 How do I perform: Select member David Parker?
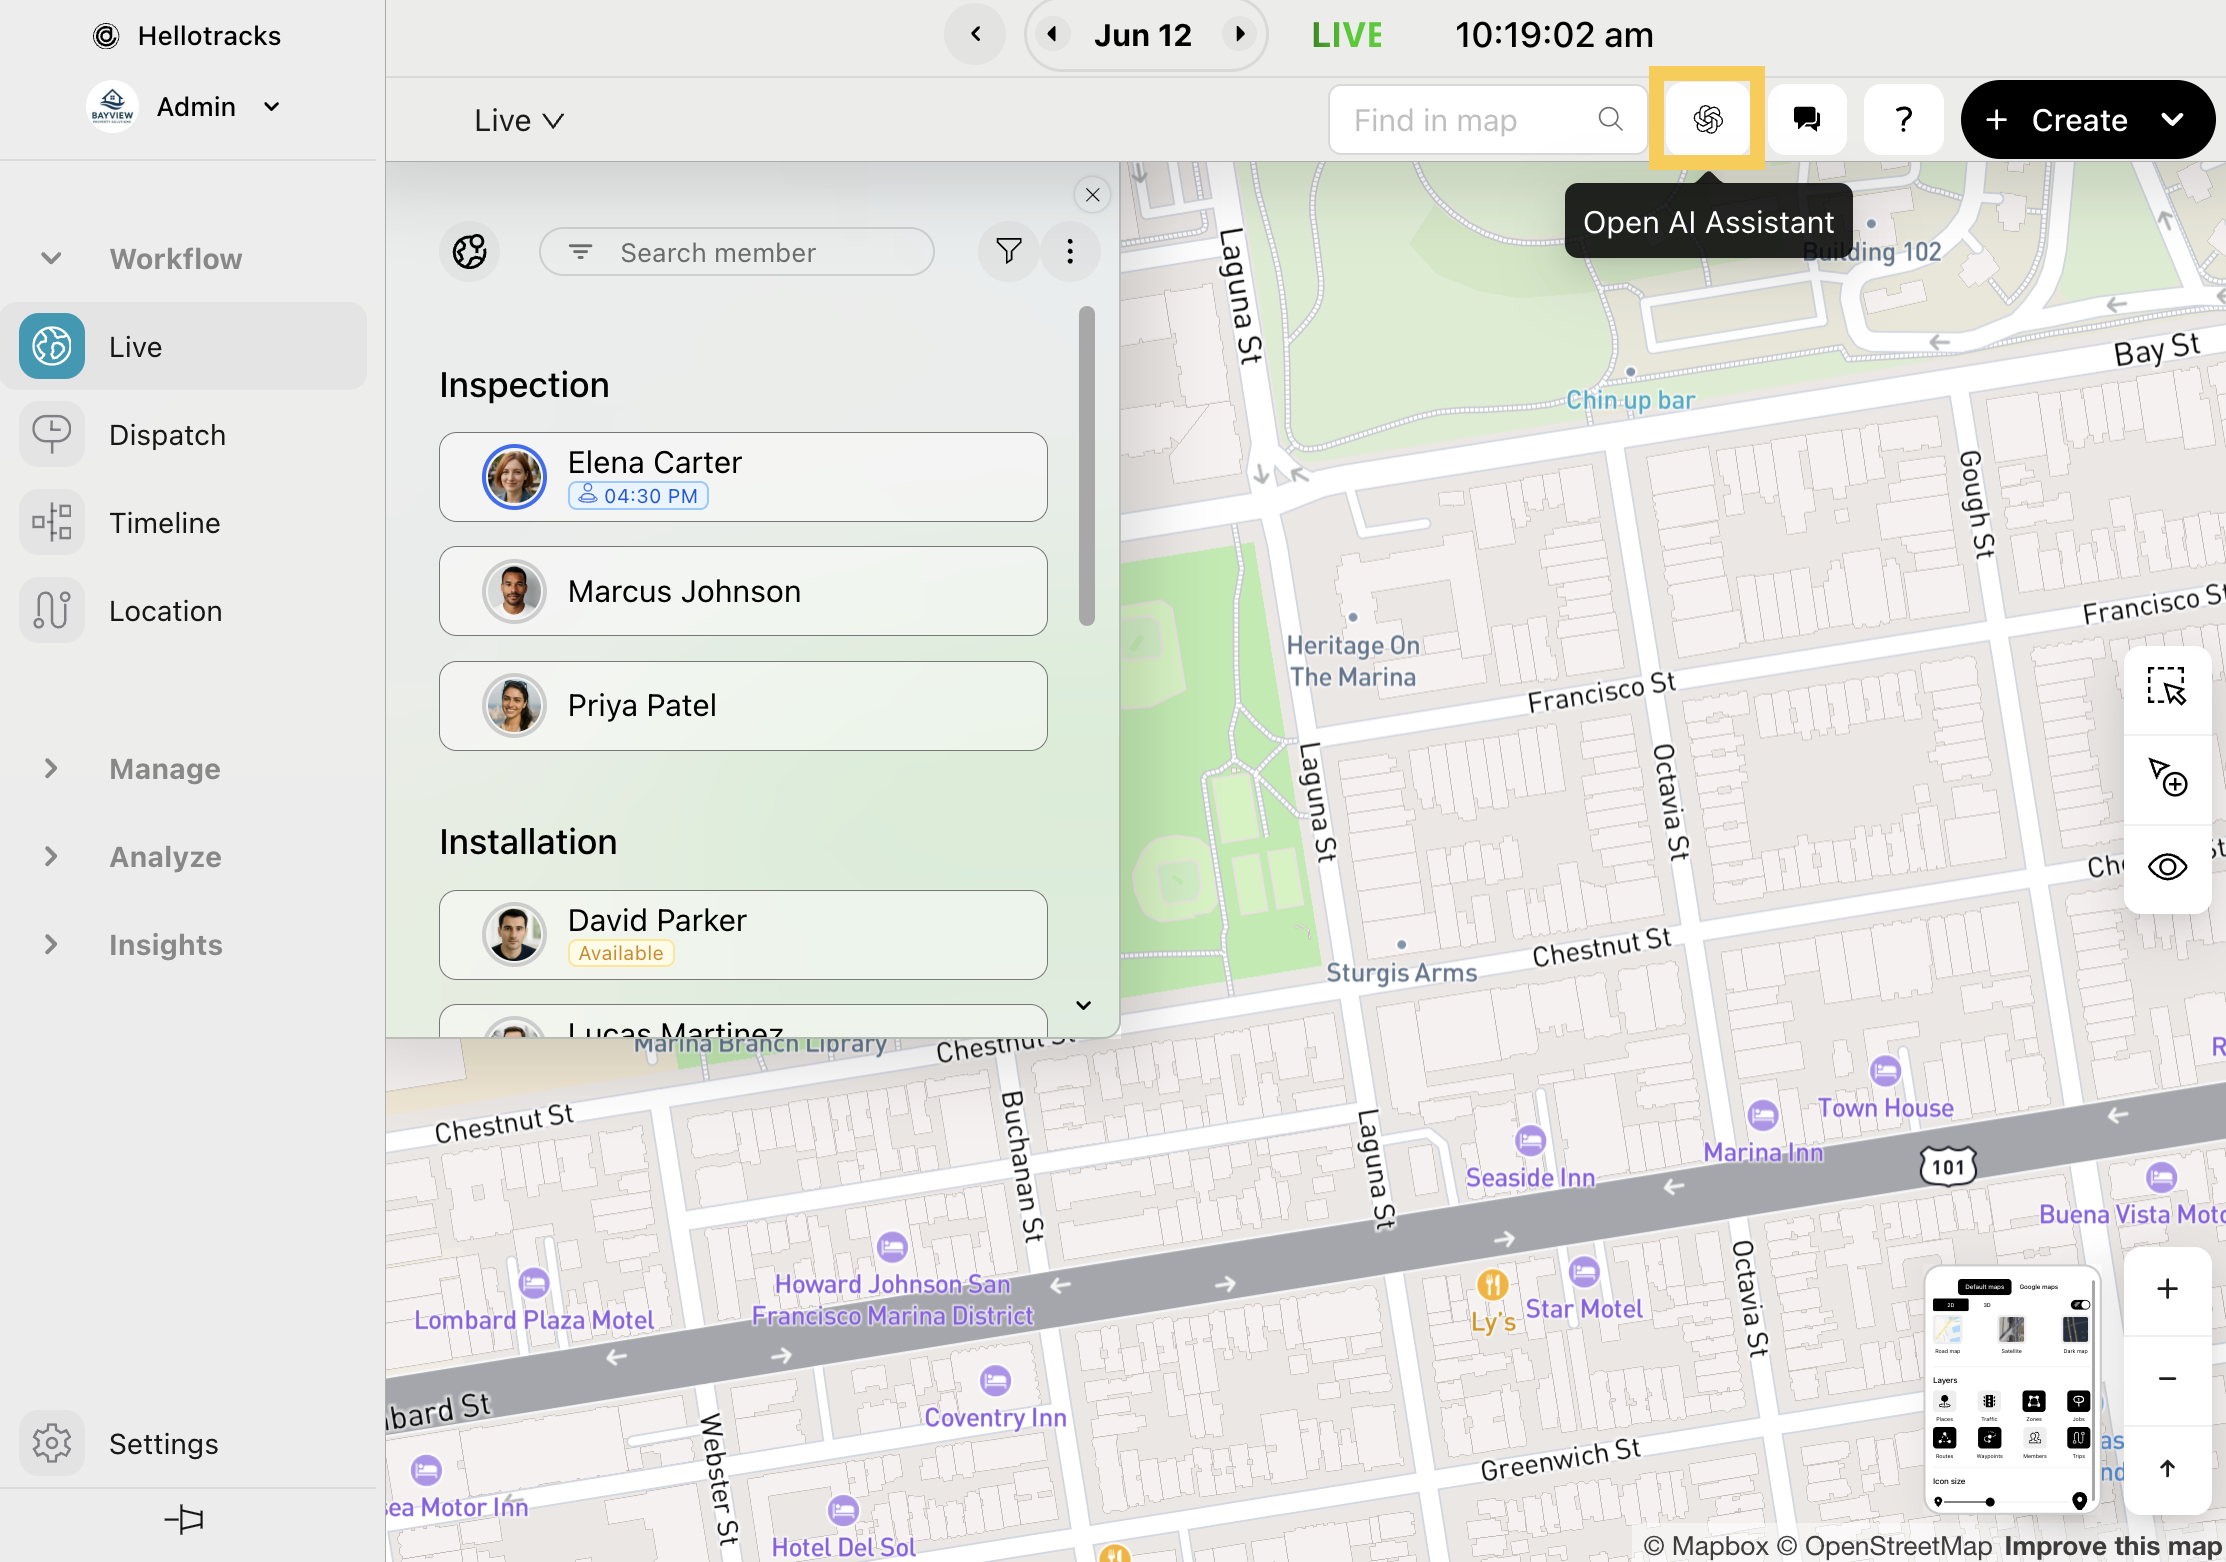(x=743, y=934)
